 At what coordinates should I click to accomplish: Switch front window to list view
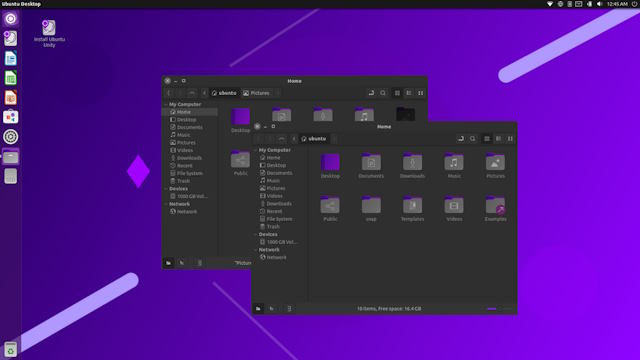point(498,139)
